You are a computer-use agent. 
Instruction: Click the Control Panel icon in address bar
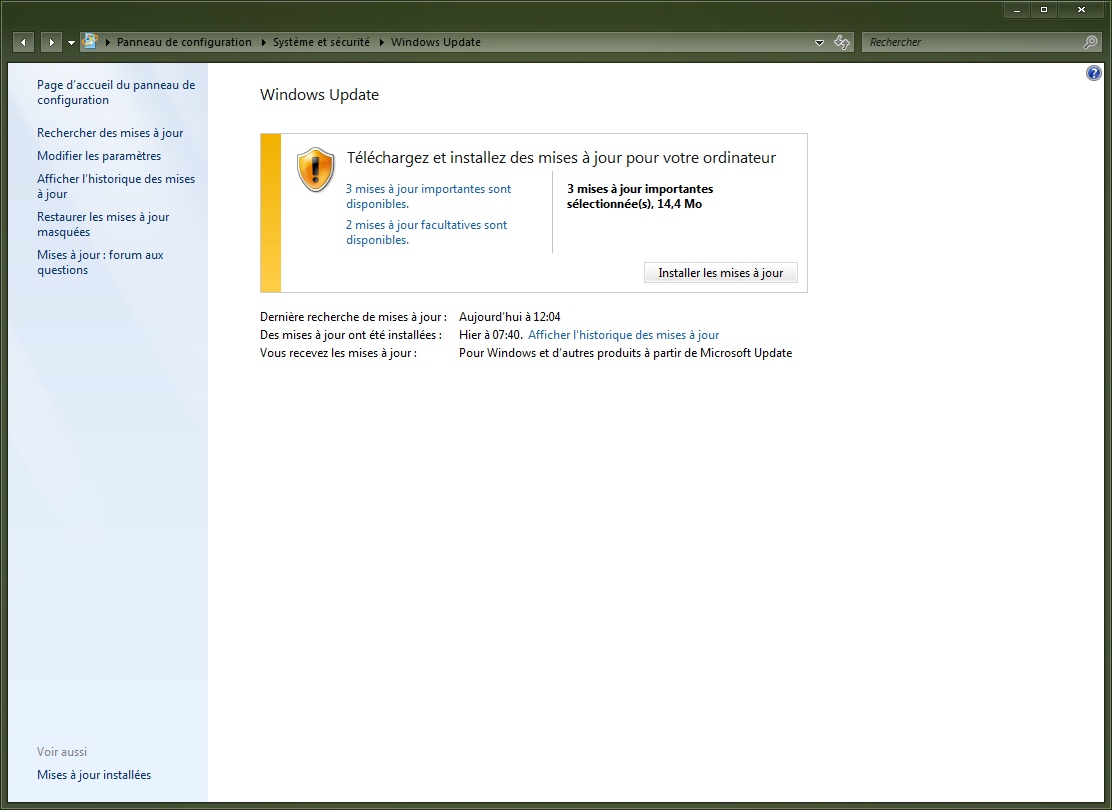90,41
